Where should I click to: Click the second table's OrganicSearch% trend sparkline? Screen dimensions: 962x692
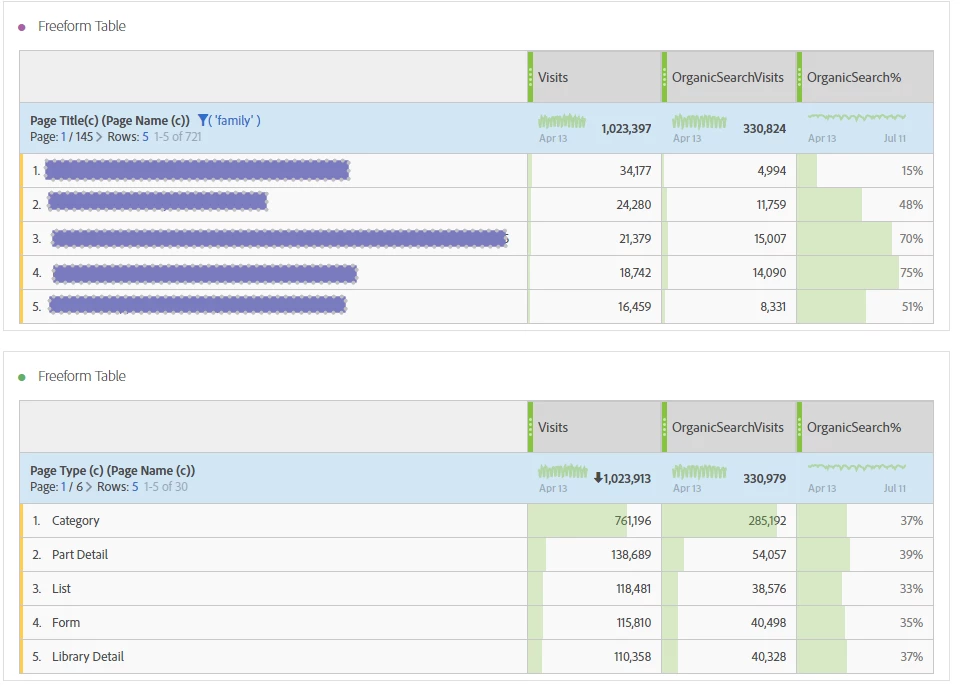[x=856, y=467]
